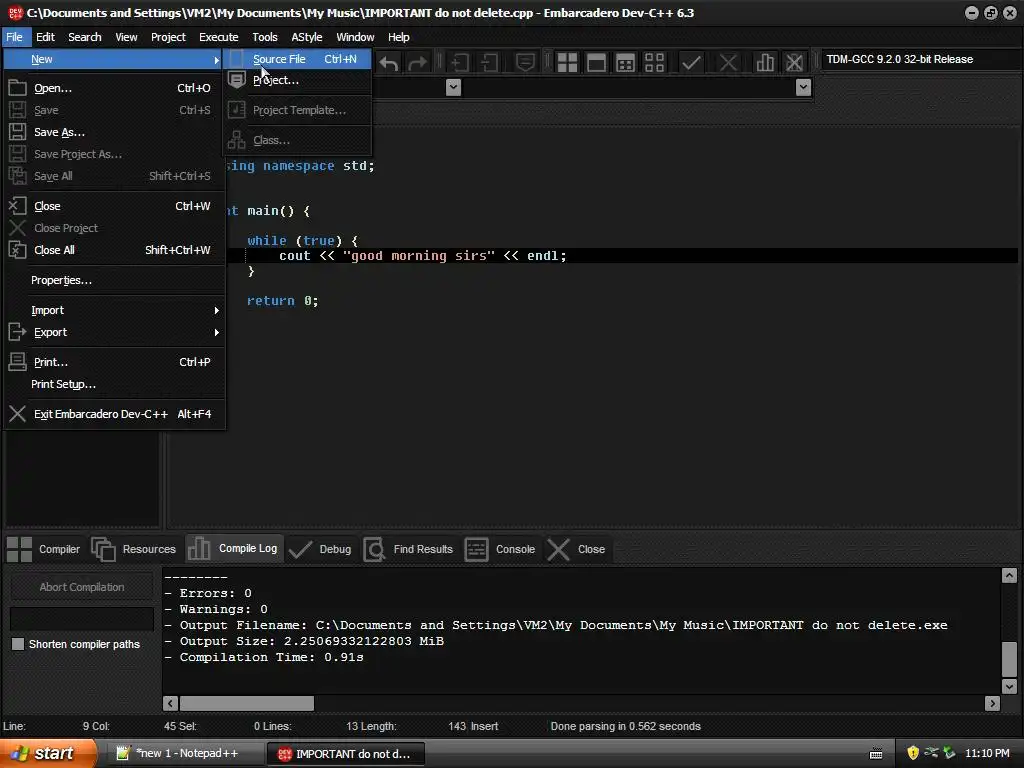Click the Debug checkmark toolbar icon
Screen dimensions: 1024x768
tap(691, 63)
